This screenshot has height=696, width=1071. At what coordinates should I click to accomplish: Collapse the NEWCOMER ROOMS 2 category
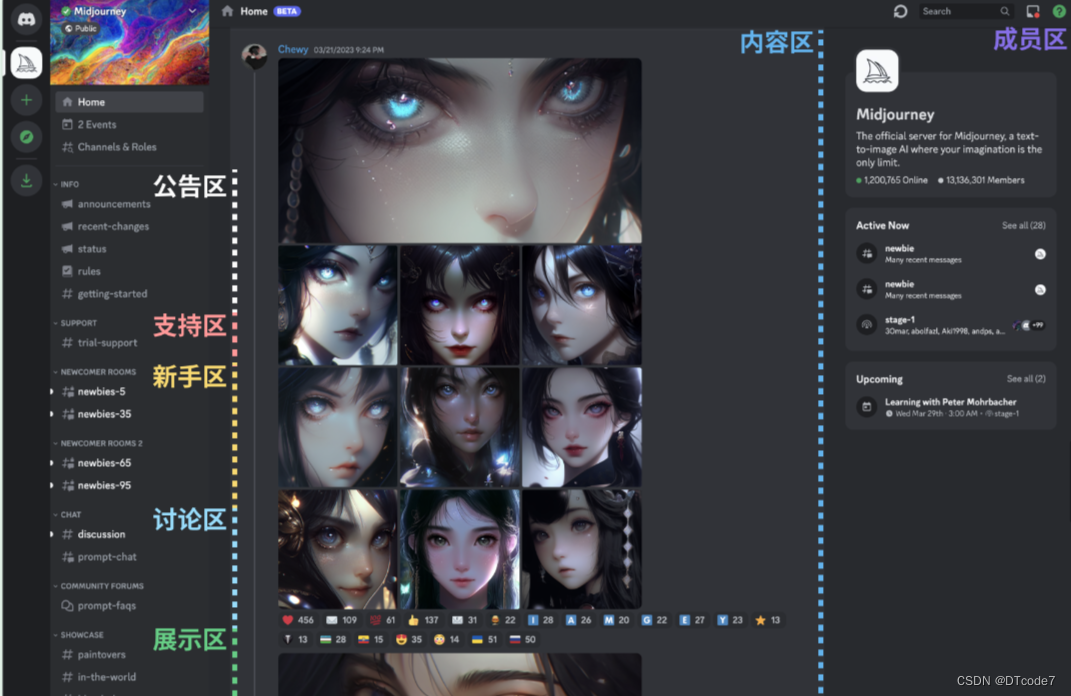pyautogui.click(x=98, y=443)
